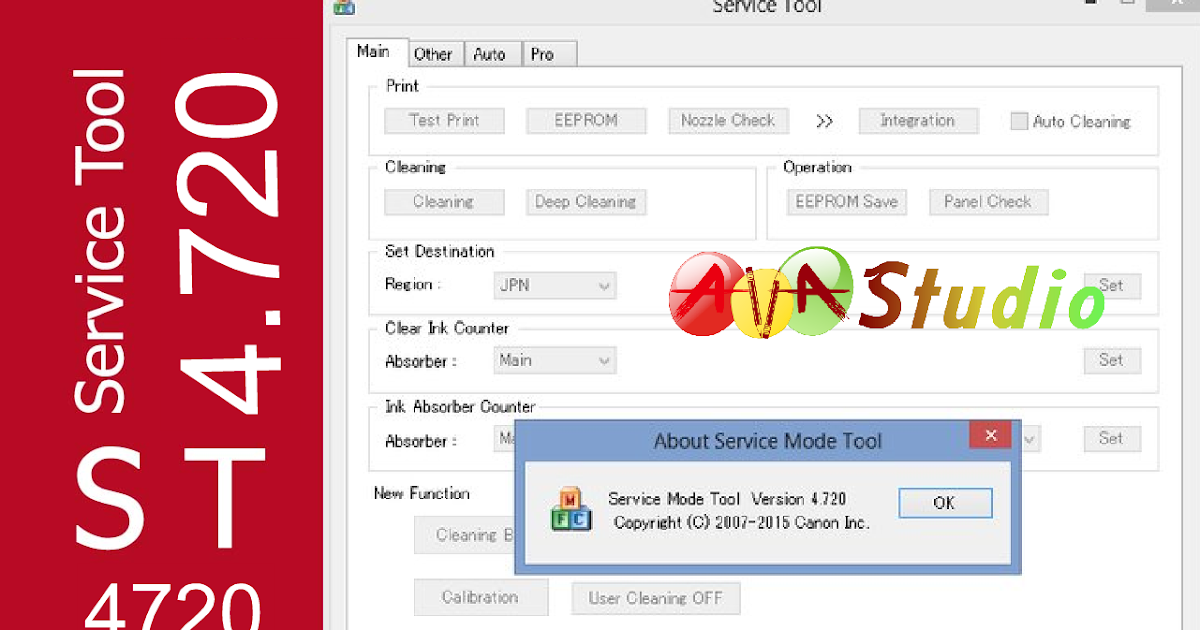Expand the Region JPN dropdown
Screen dimensions: 1200x630
point(555,285)
